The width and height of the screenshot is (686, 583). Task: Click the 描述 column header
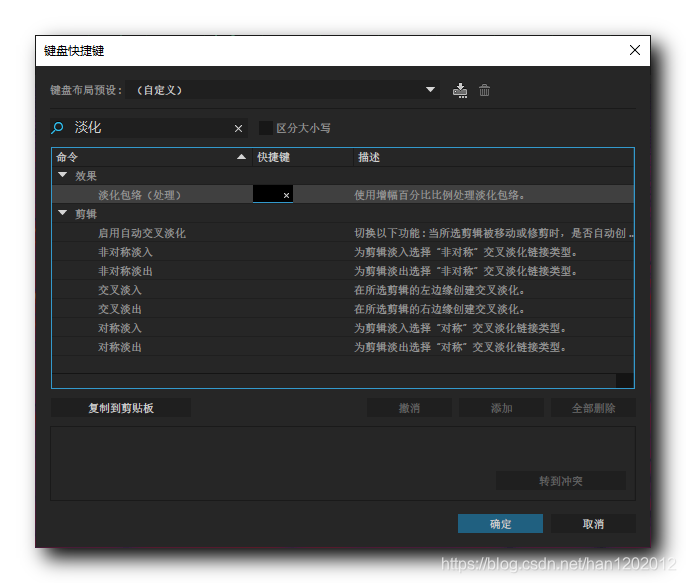493,157
